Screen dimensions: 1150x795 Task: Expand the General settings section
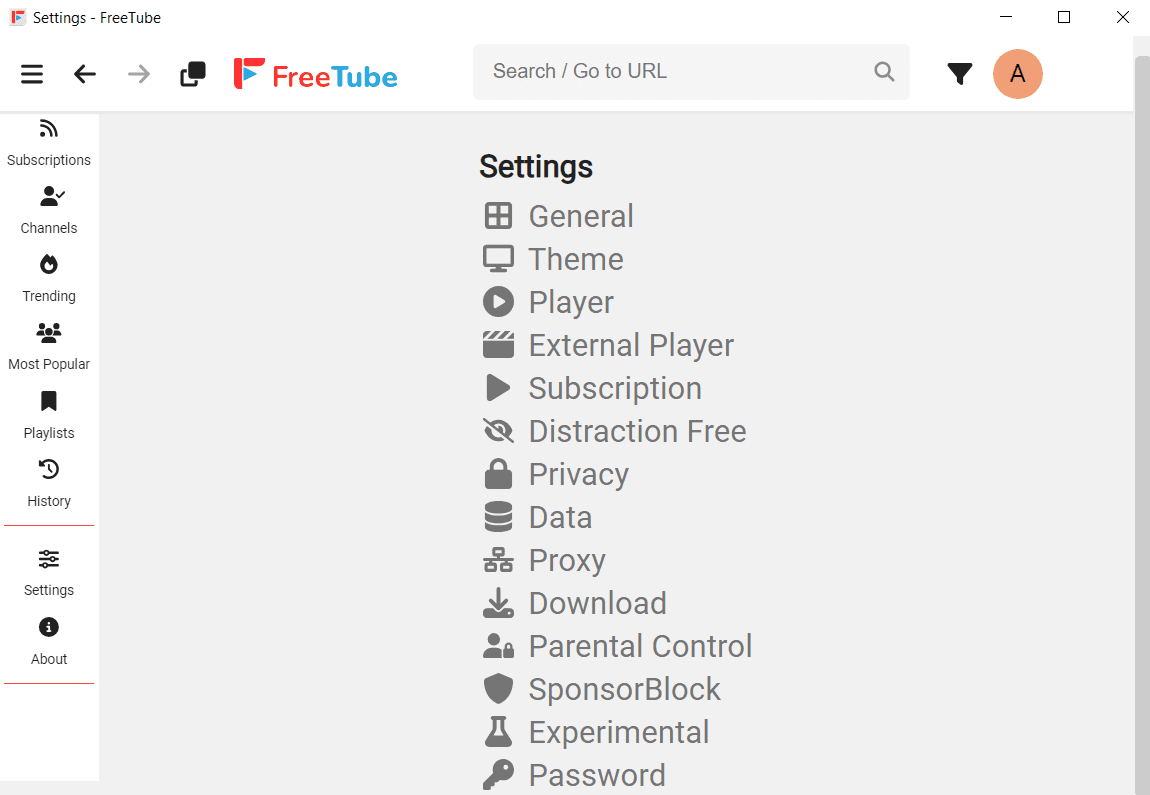point(580,216)
